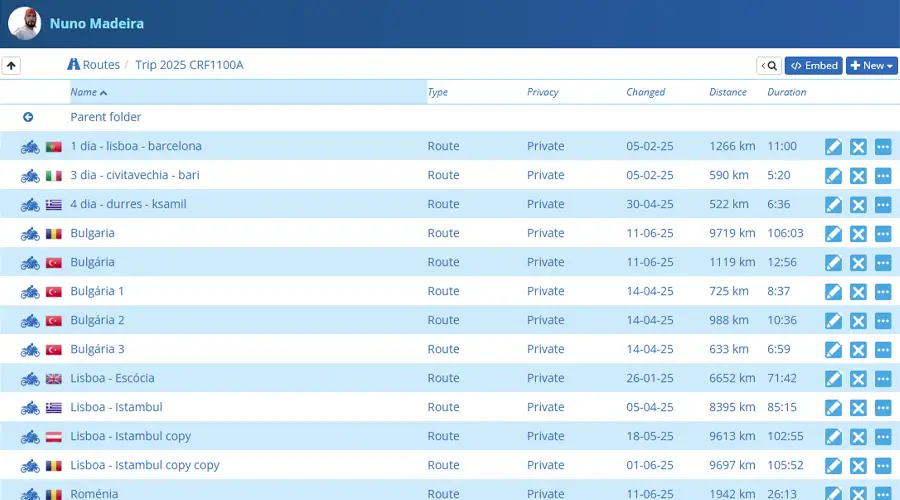Screen dimensions: 900x500
Task: Sort by the Distance column header
Action: [x=728, y=92]
